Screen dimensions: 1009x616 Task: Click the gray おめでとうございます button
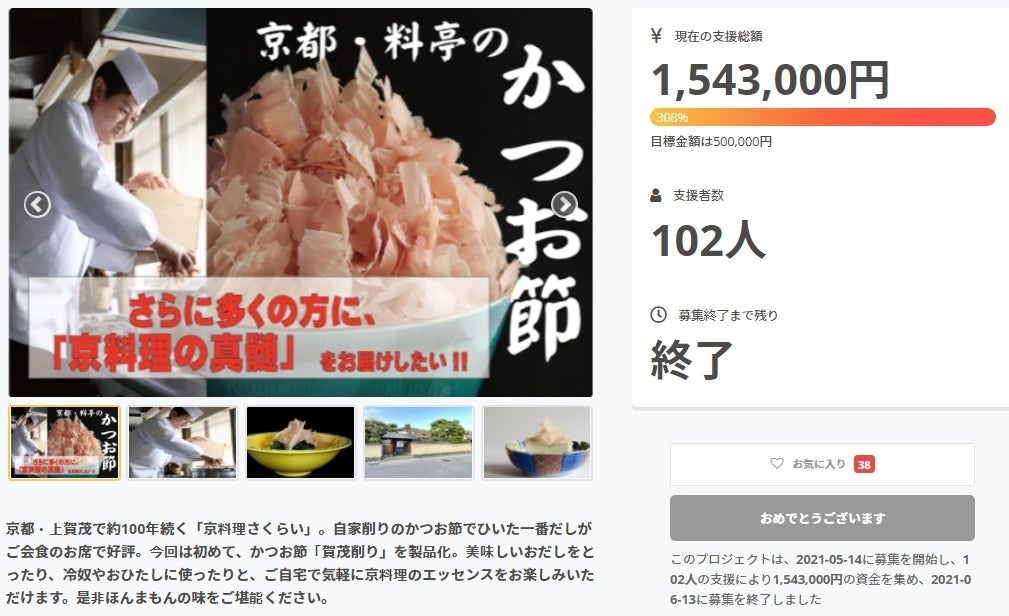point(822,518)
